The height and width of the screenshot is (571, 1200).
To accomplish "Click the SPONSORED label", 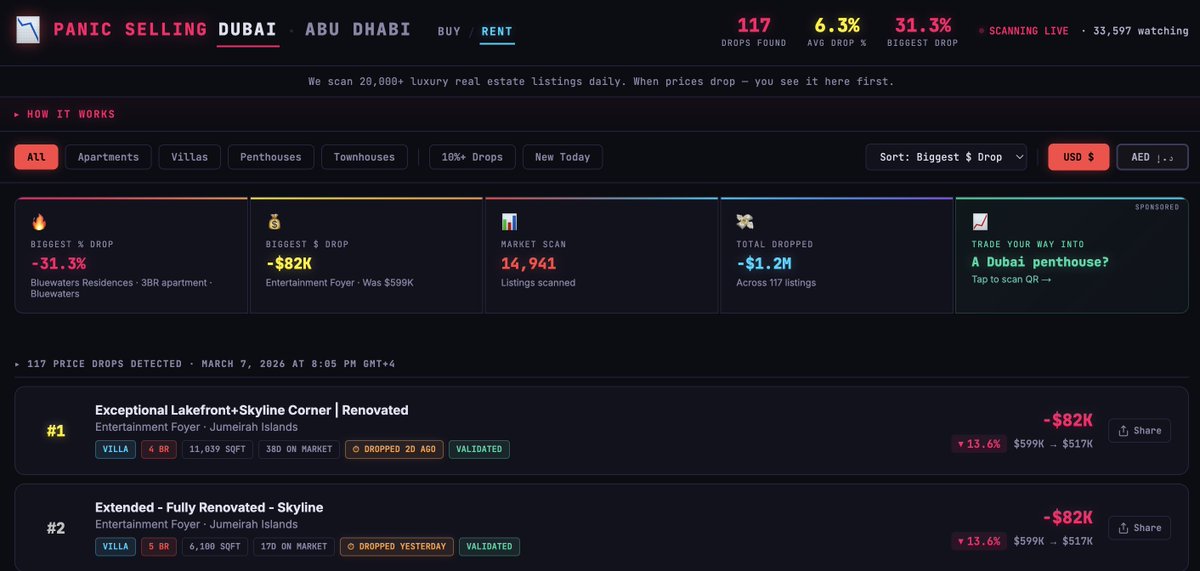I will coord(1158,207).
